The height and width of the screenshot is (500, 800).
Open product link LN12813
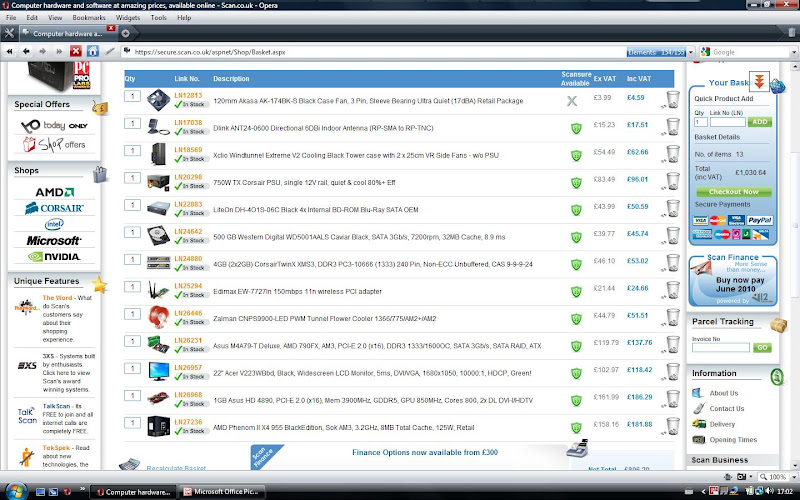coord(188,95)
